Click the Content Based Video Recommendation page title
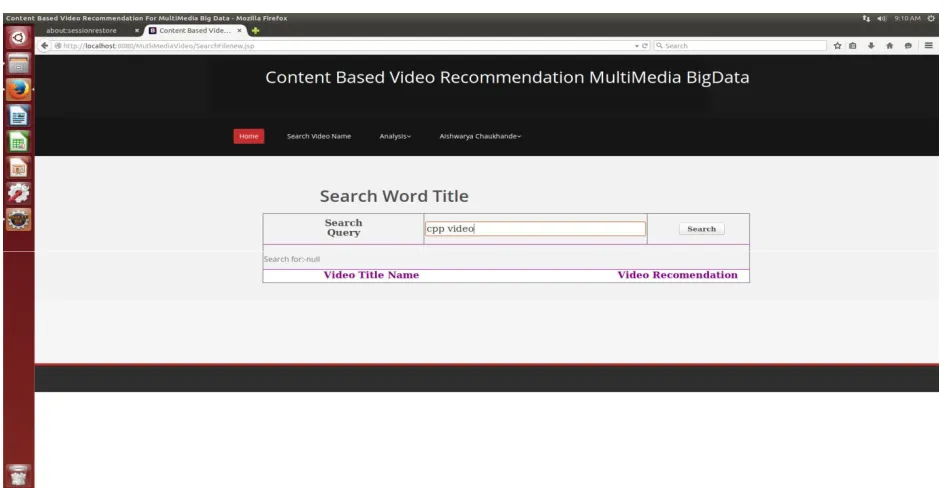The height and width of the screenshot is (488, 944). coord(507,78)
